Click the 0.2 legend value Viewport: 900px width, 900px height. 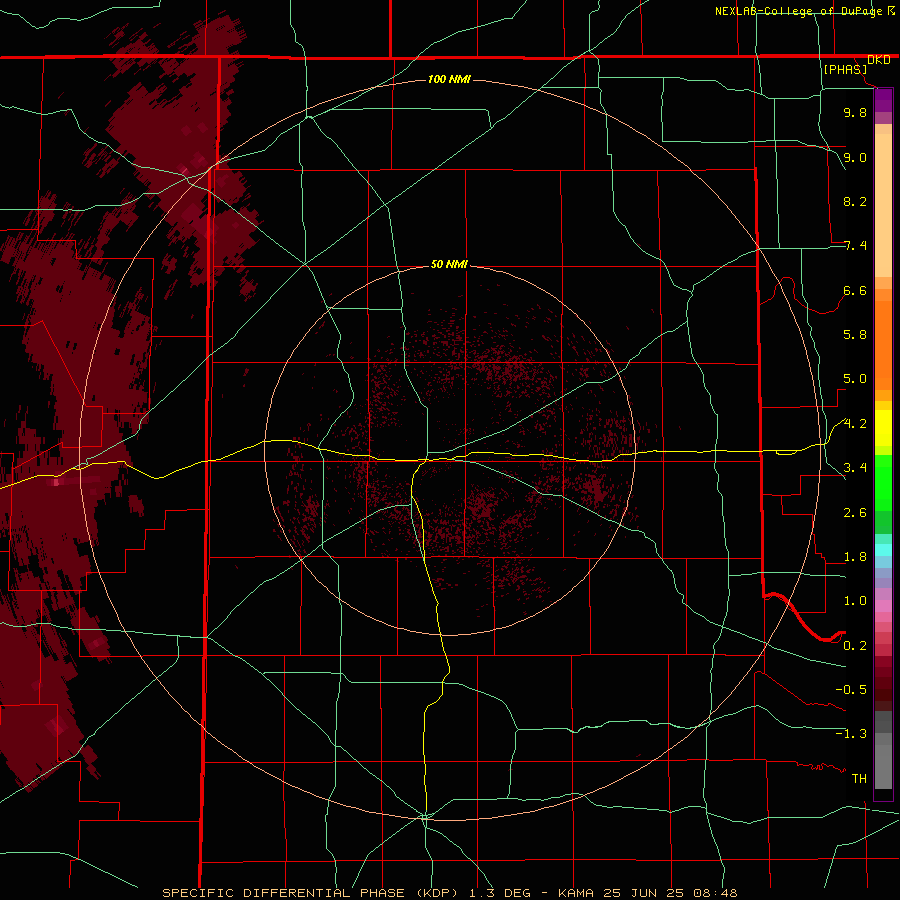855,646
